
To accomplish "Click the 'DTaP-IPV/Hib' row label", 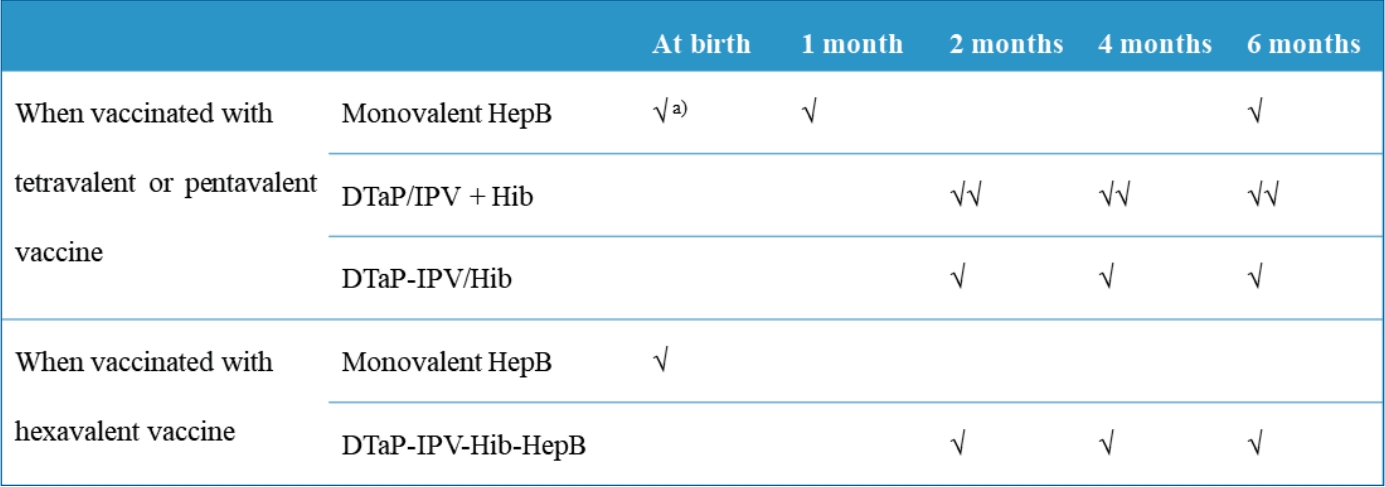I will pos(427,280).
